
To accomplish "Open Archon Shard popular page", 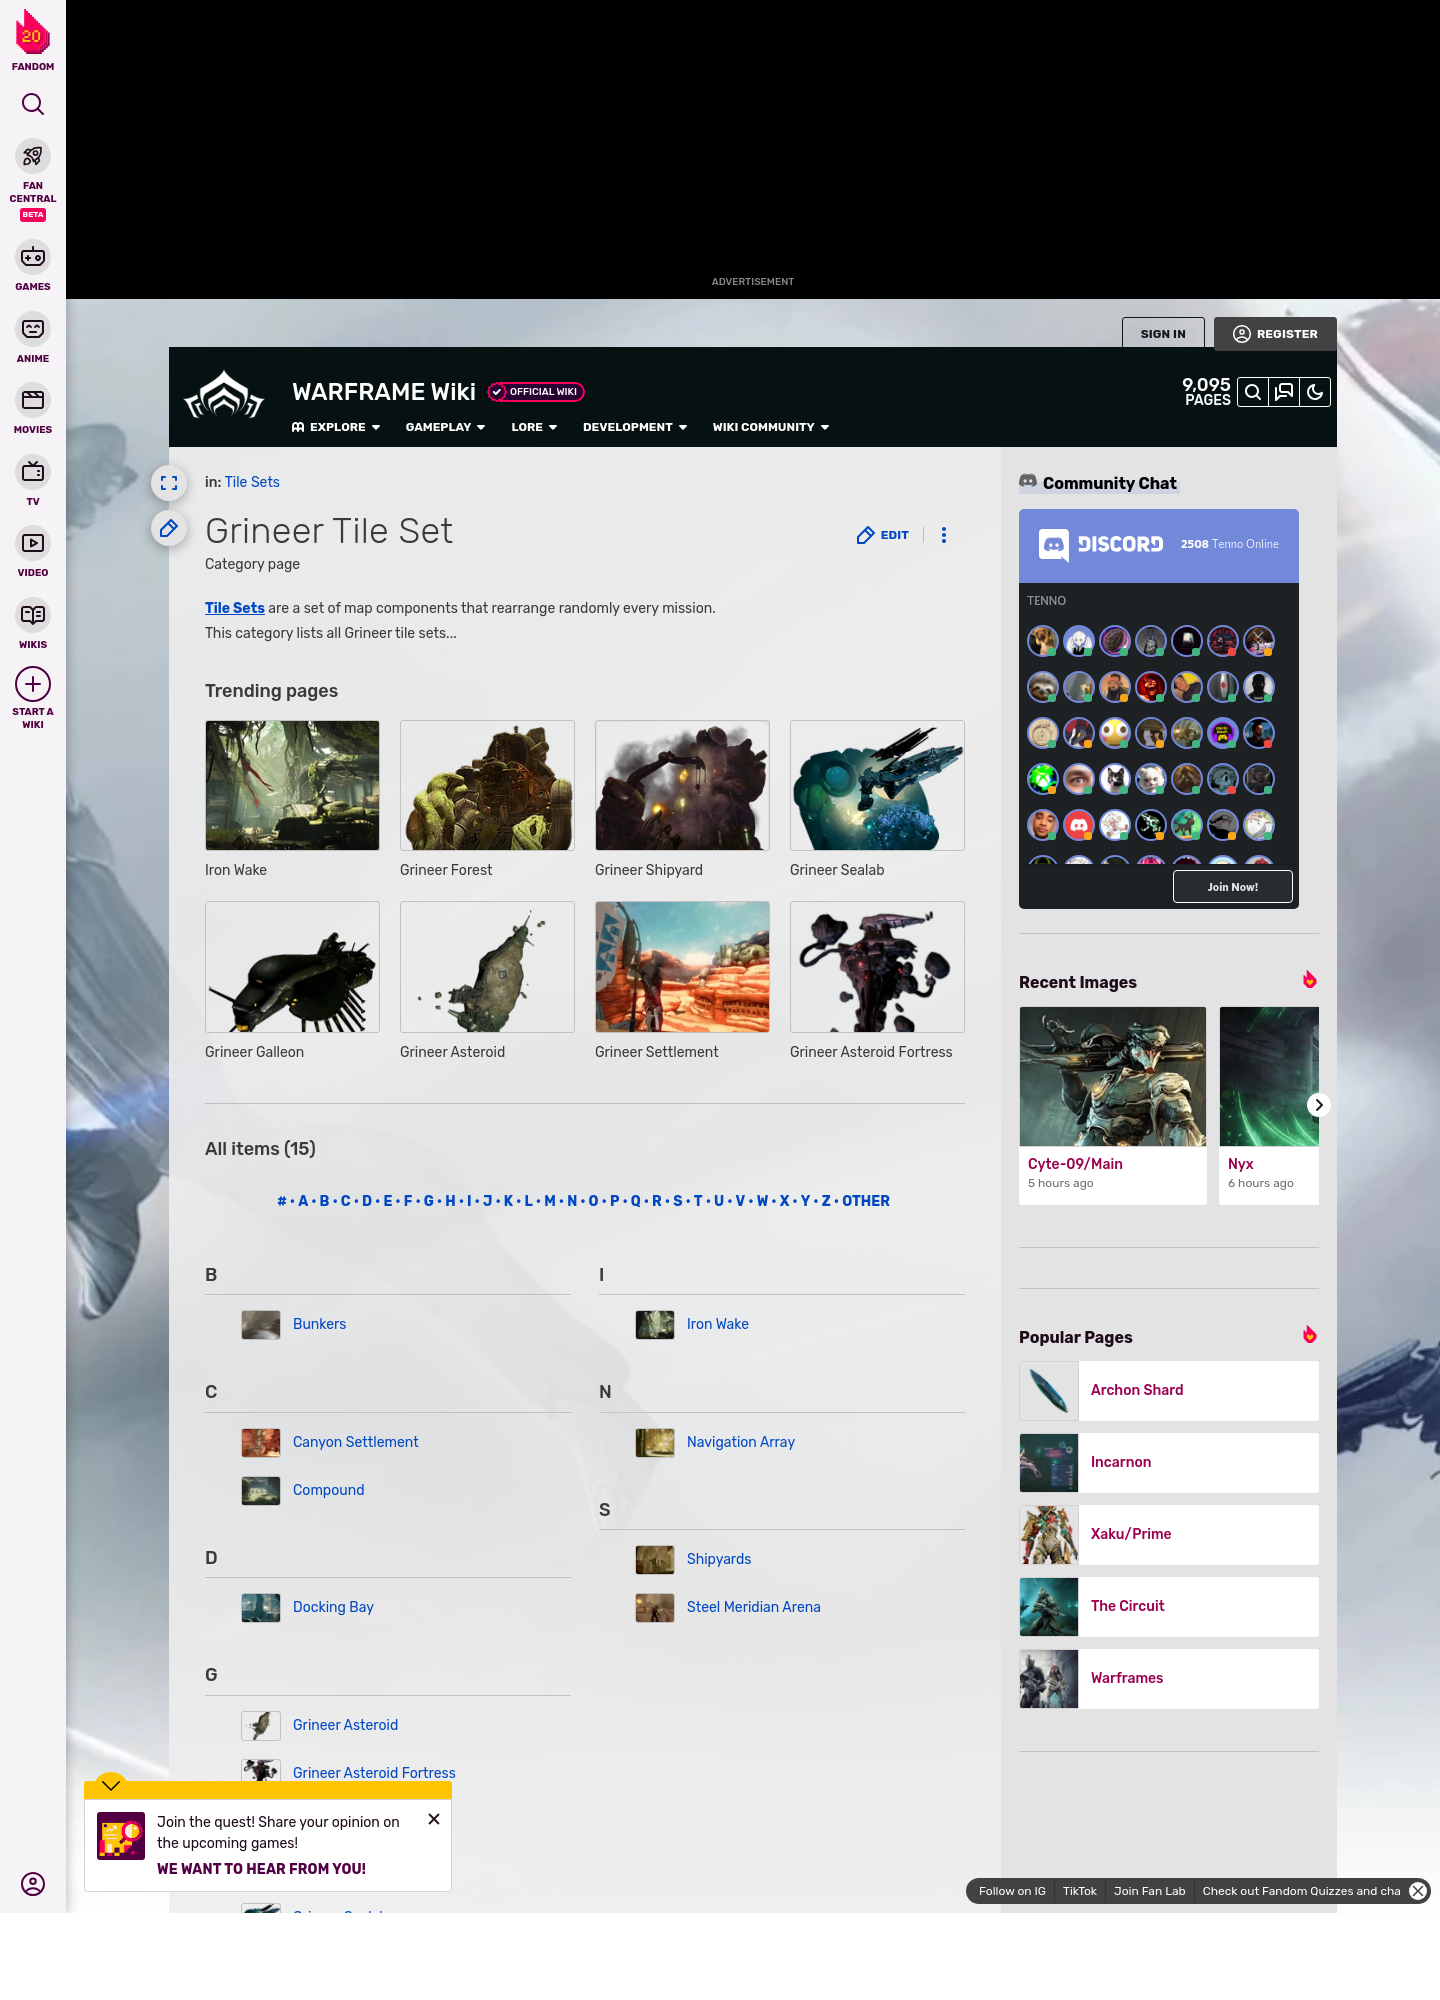I will point(1169,1390).
